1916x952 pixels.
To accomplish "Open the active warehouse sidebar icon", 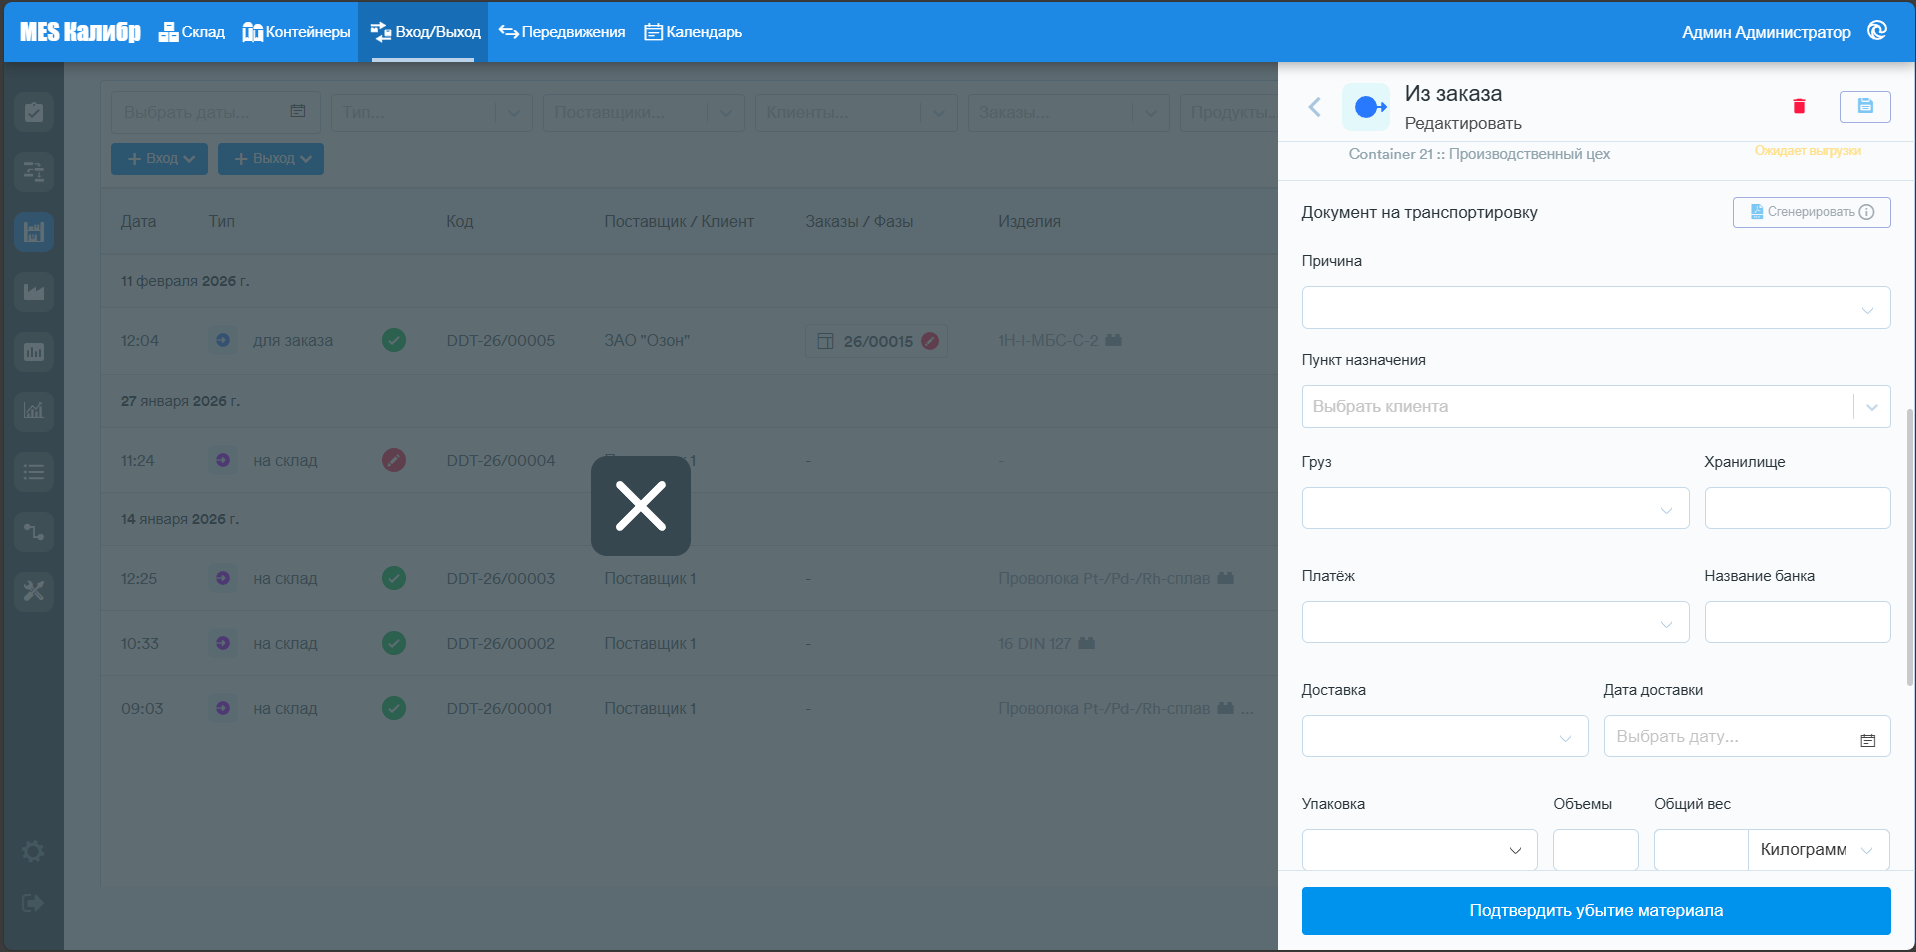I will 34,232.
